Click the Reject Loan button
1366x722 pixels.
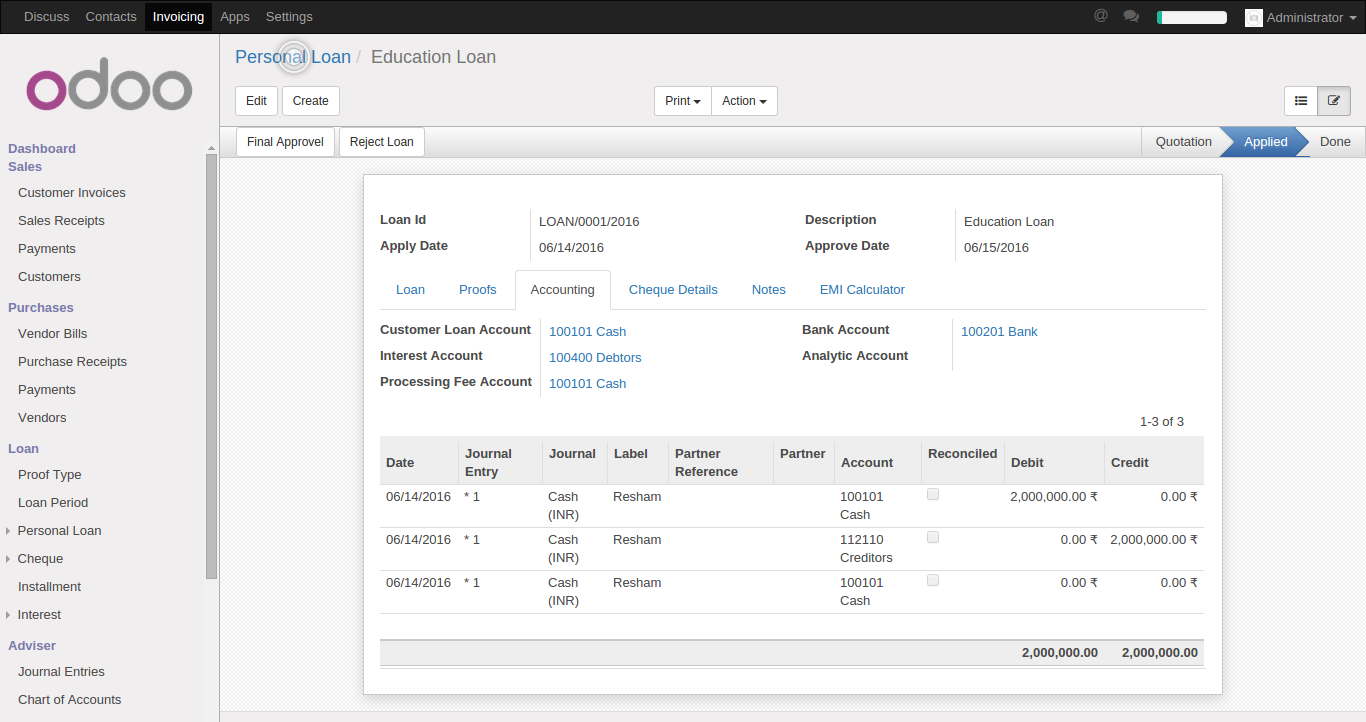[382, 142]
